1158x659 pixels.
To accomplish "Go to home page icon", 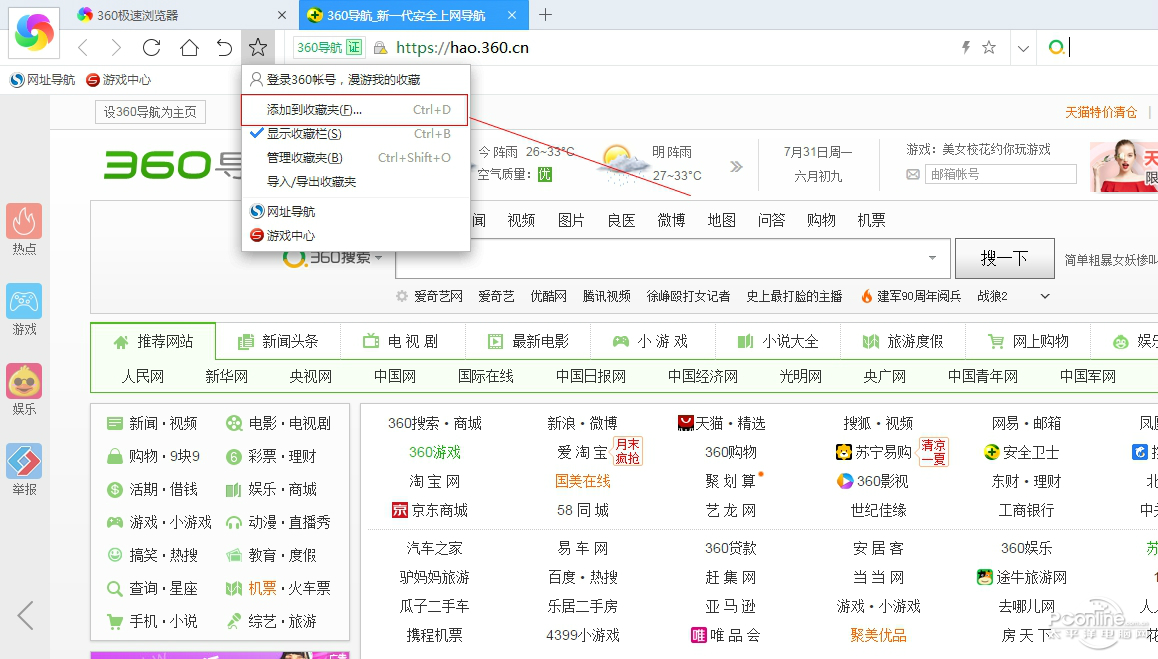I will (x=189, y=48).
